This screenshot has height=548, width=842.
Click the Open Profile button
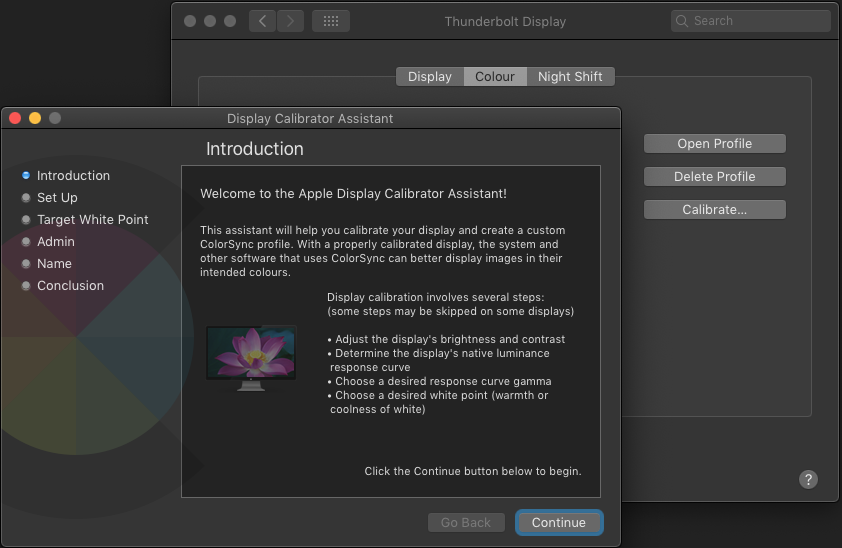pyautogui.click(x=715, y=144)
